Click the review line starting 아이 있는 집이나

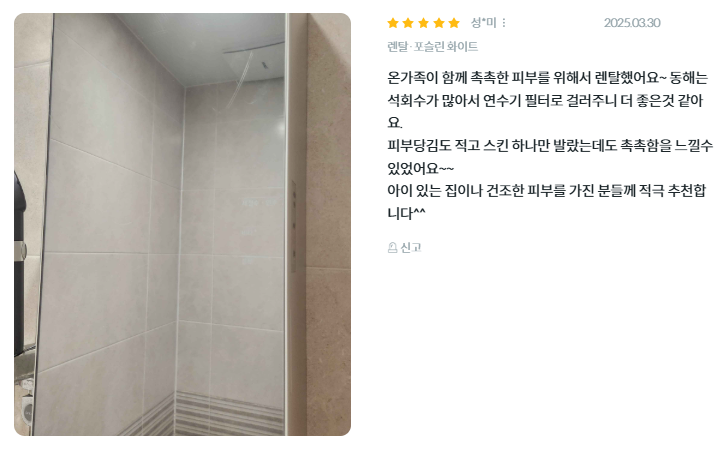tap(546, 190)
